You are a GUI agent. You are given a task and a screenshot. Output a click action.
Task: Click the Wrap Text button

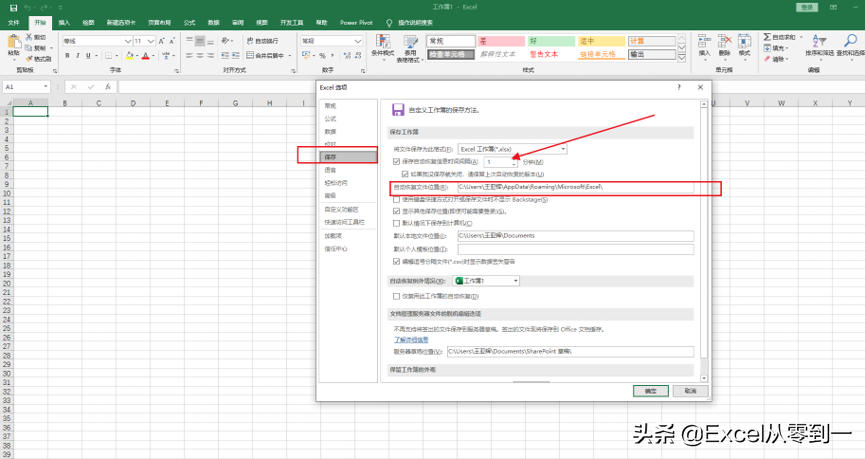click(263, 41)
